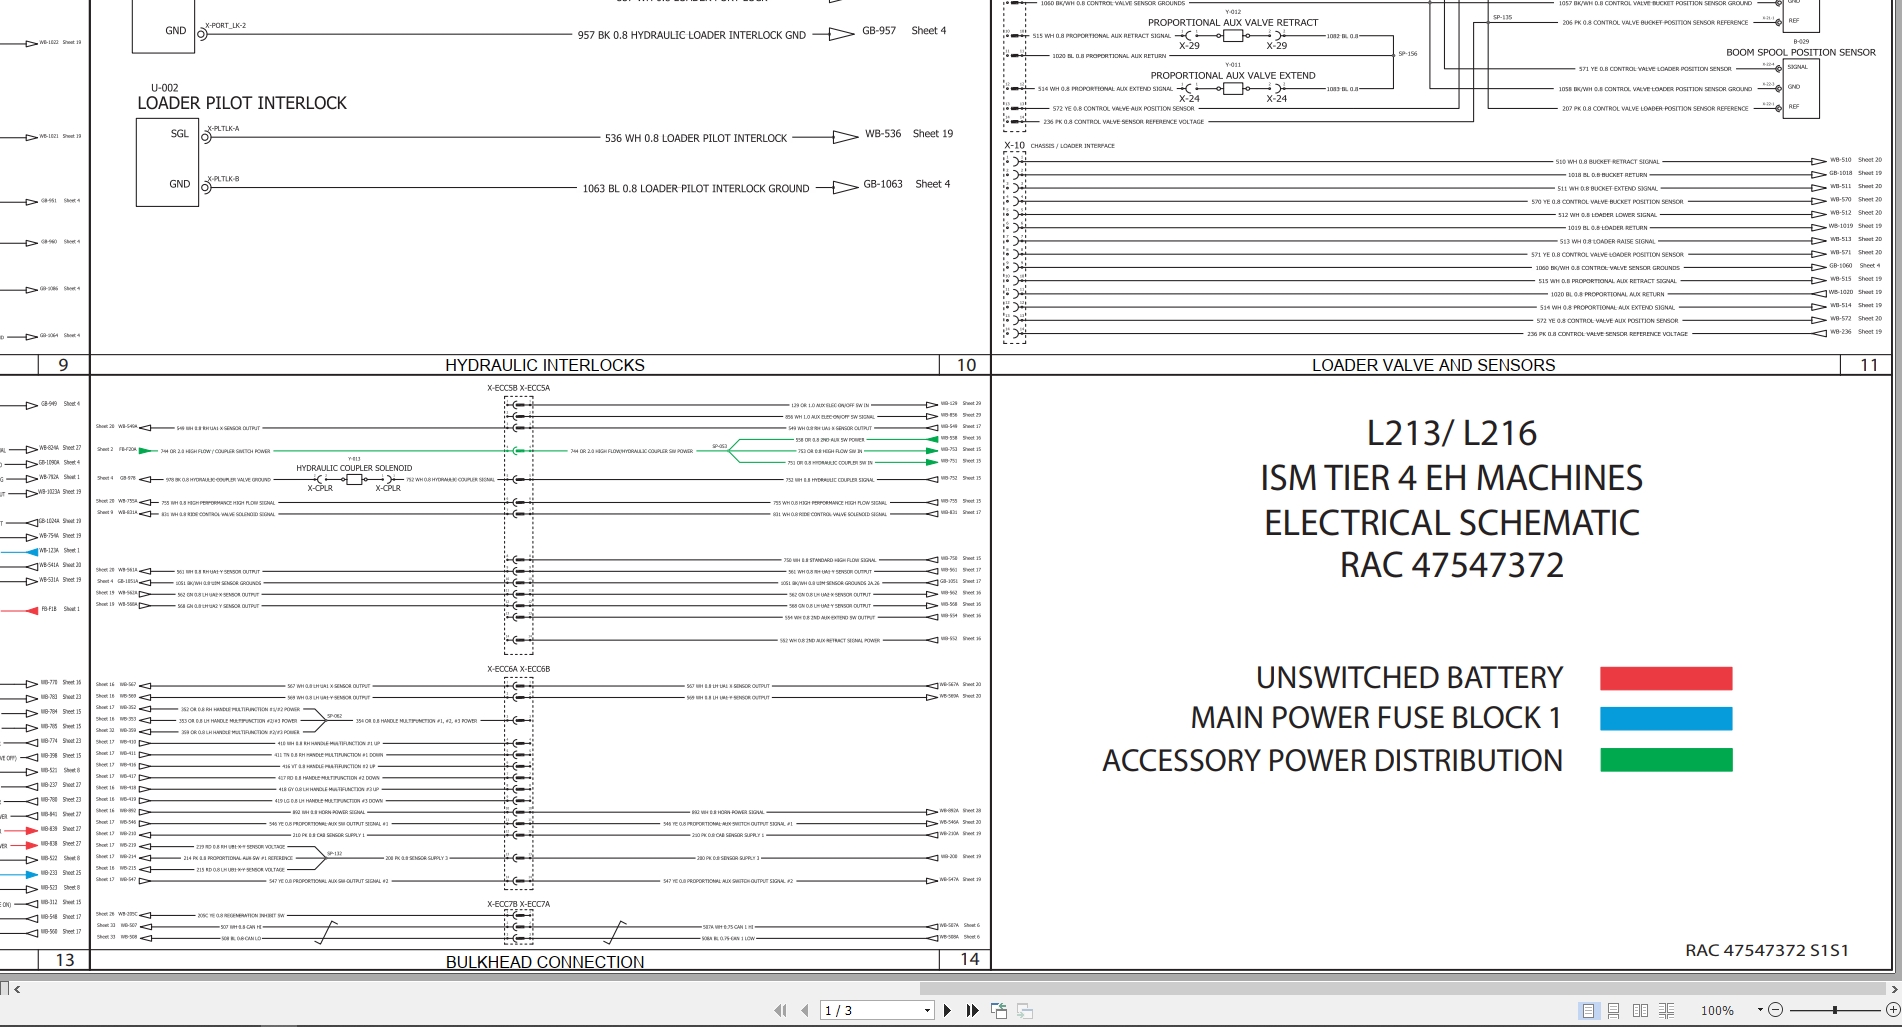Screen dimensions: 1902x1027
Task: Click the zoom slider handle
Action: click(x=1836, y=1010)
